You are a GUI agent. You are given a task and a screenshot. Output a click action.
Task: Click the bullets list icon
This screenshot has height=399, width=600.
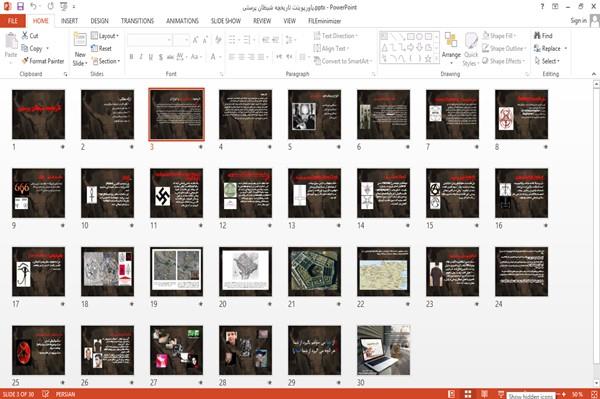232,40
